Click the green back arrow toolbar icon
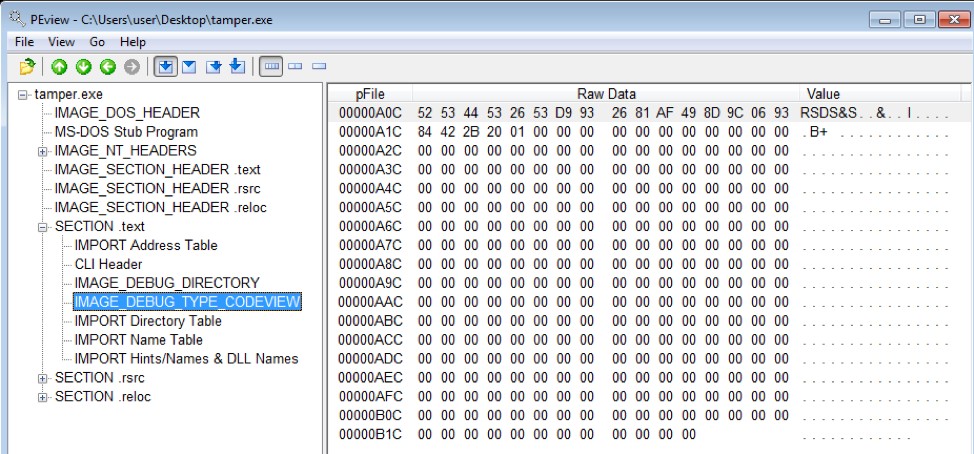Screen dimensions: 974x454 point(108,67)
